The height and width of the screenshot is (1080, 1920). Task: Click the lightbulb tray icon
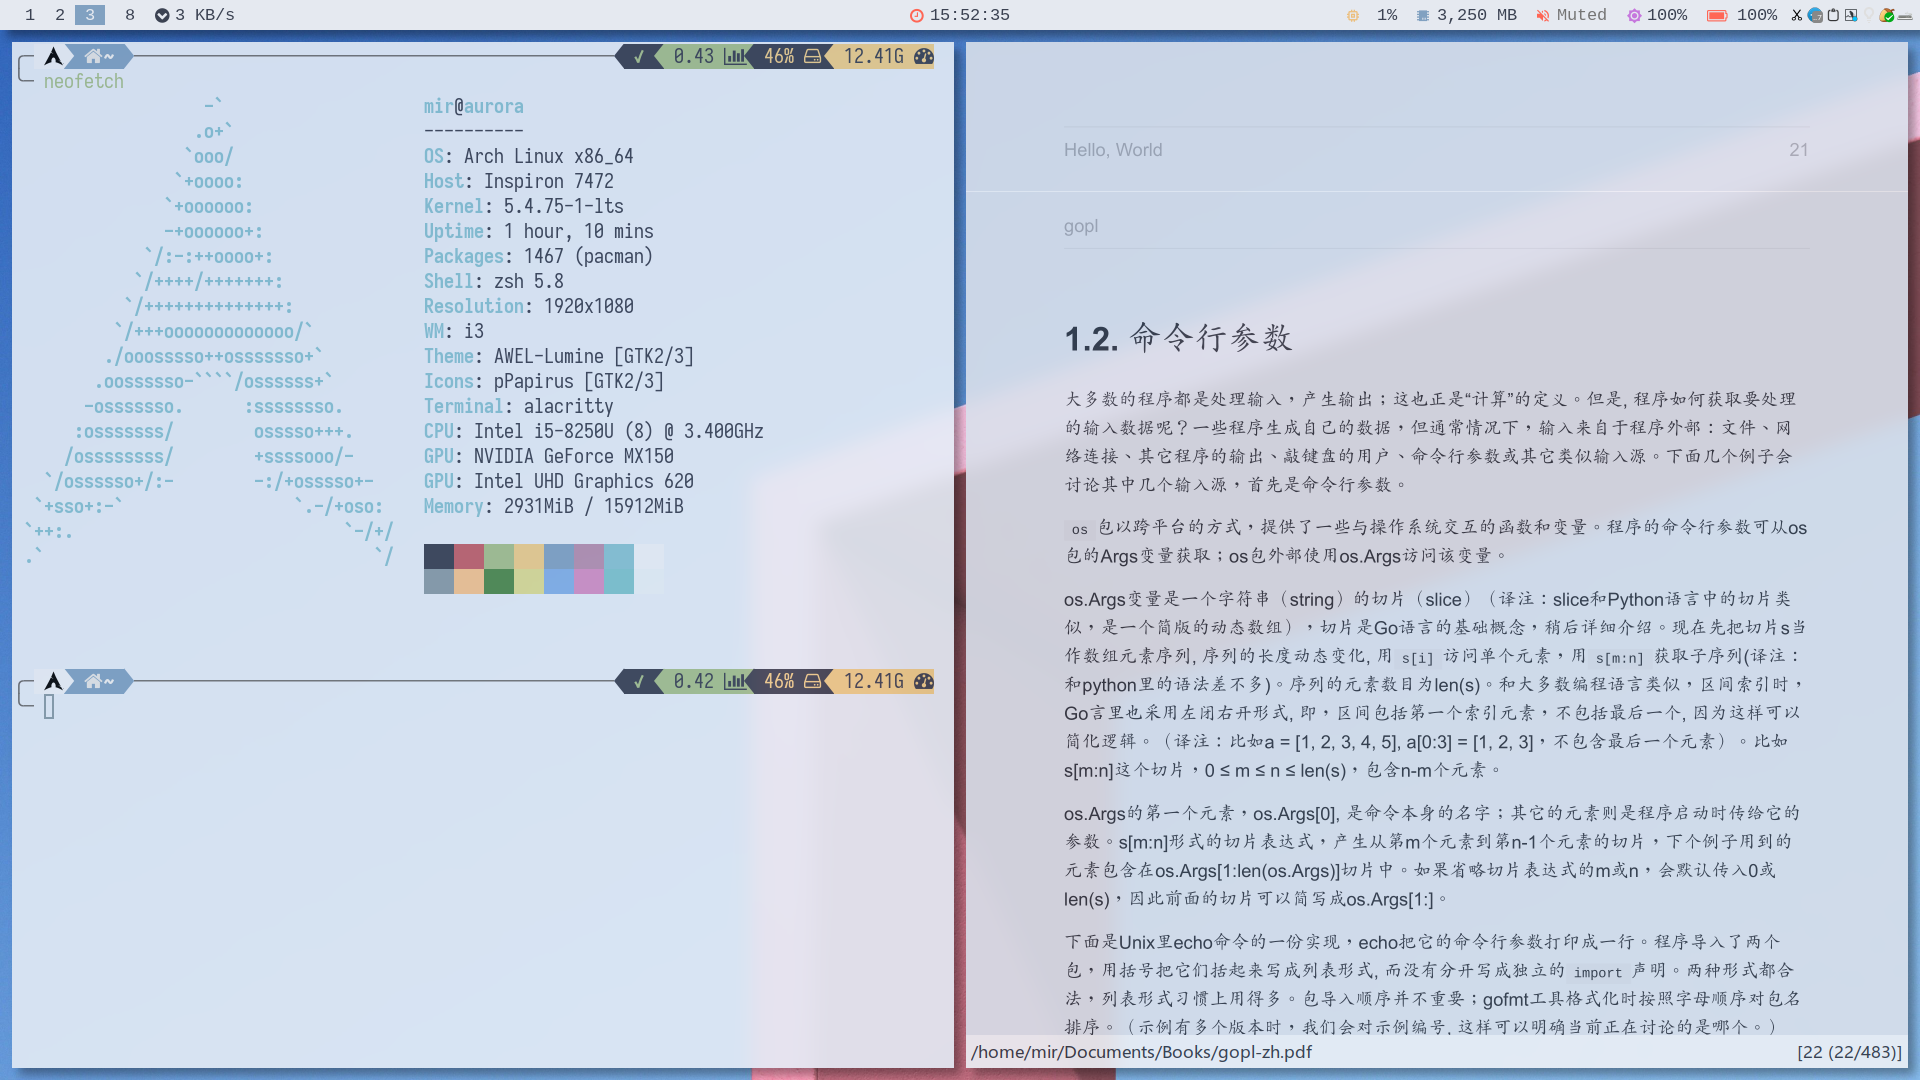(1869, 15)
